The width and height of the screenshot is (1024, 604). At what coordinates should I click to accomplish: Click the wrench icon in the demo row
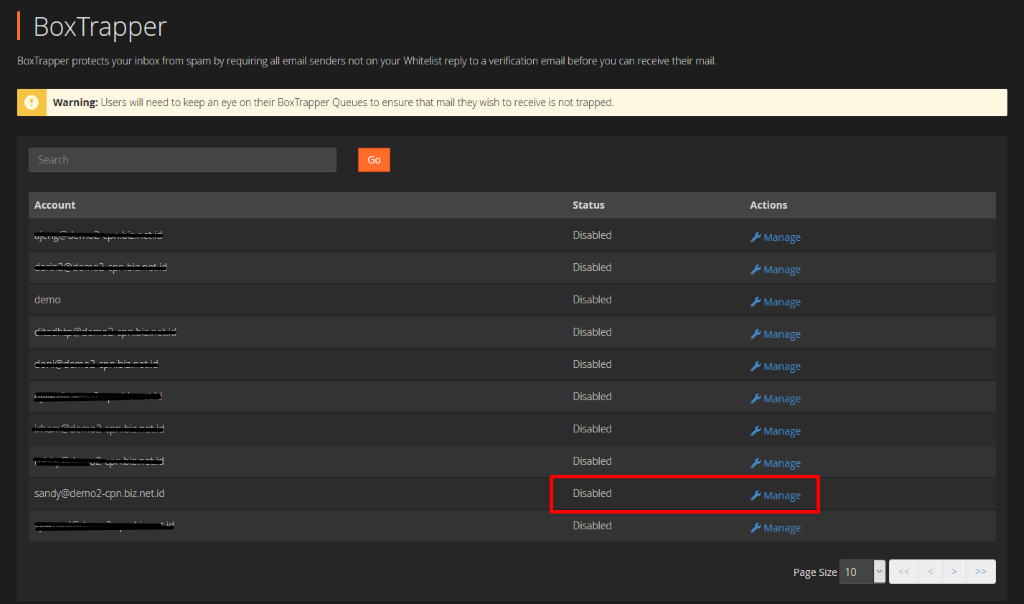point(758,301)
